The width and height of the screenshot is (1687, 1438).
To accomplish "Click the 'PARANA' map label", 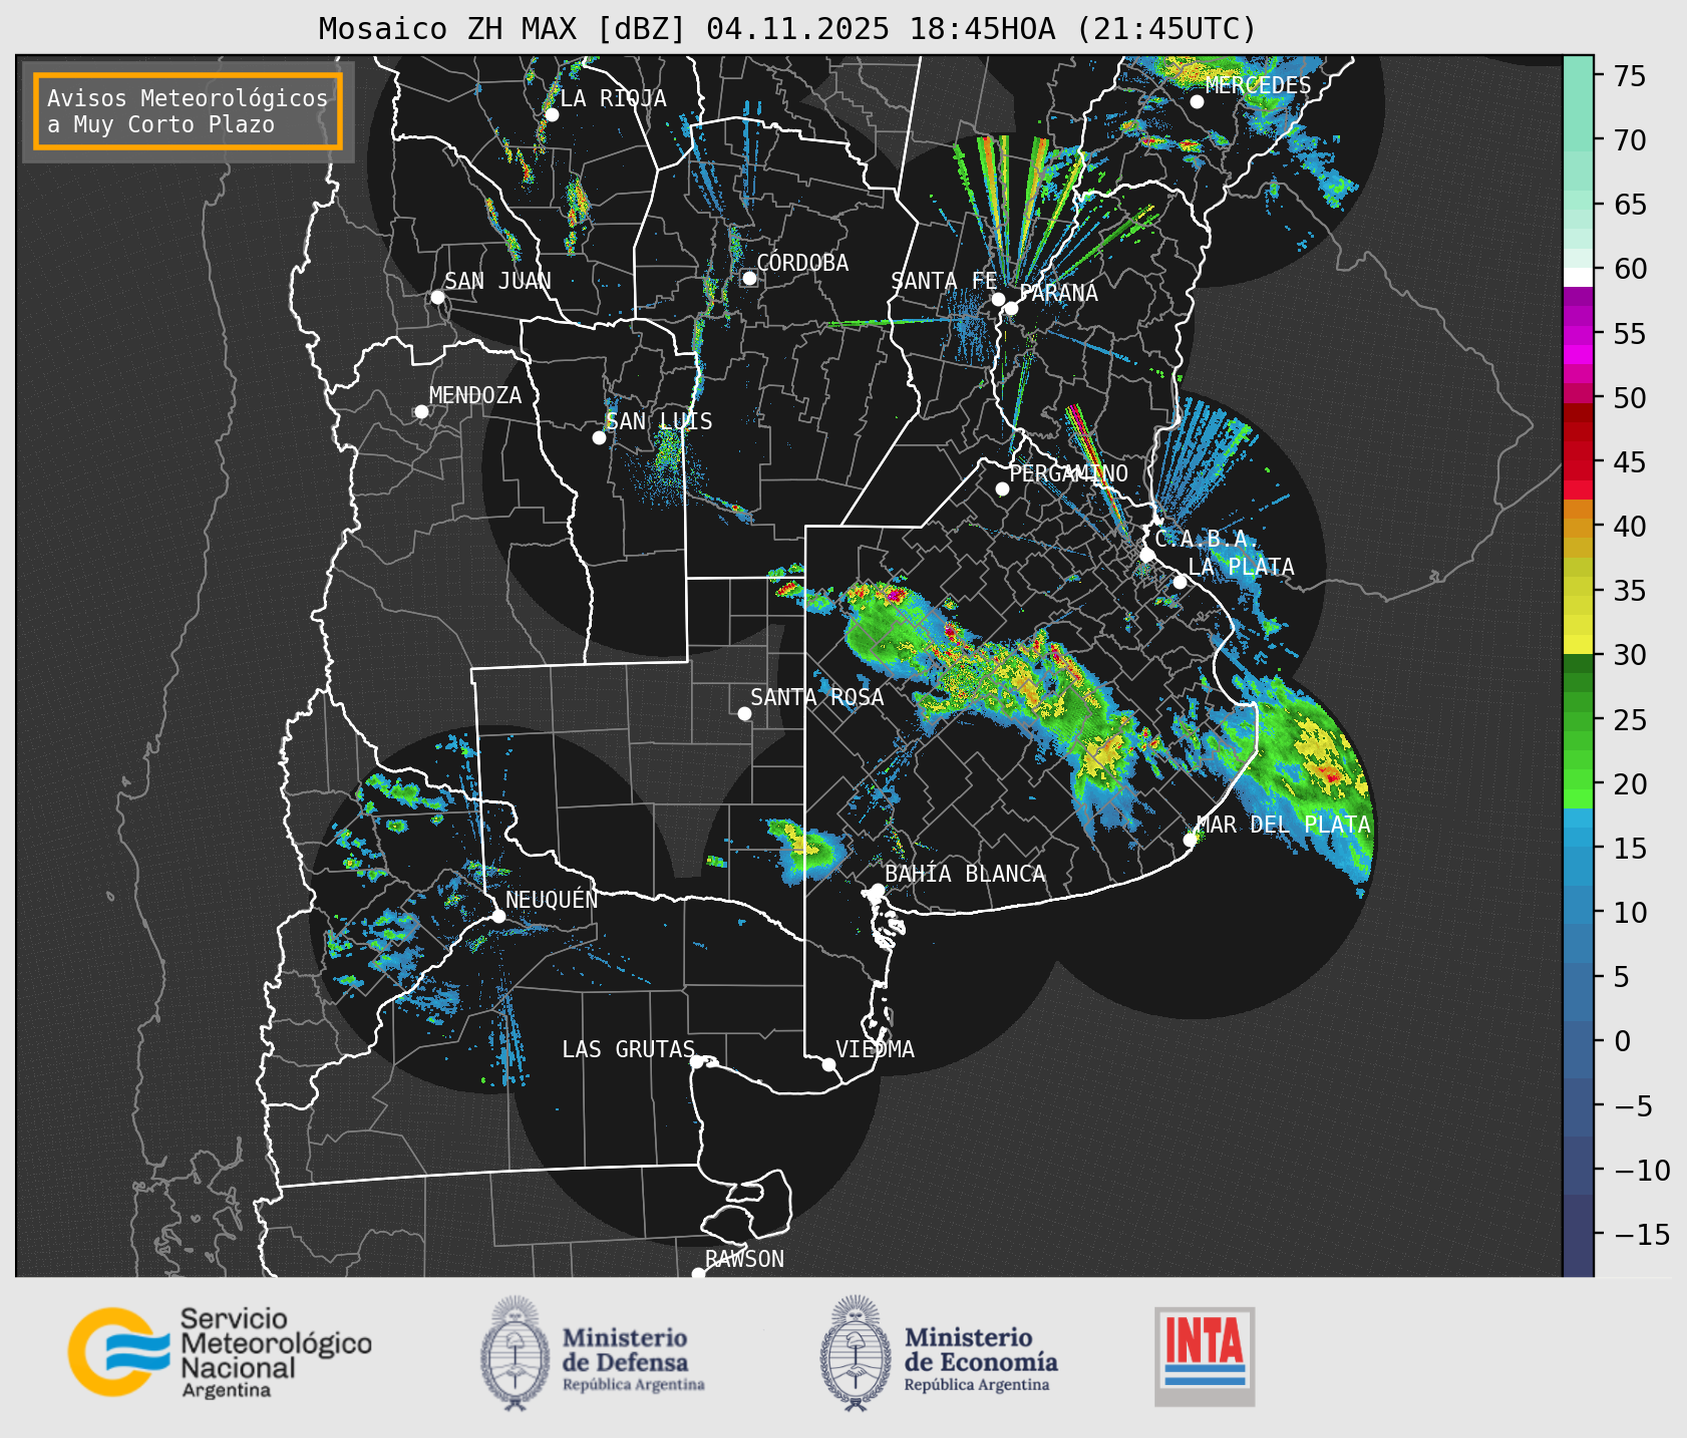I will pos(1059,293).
